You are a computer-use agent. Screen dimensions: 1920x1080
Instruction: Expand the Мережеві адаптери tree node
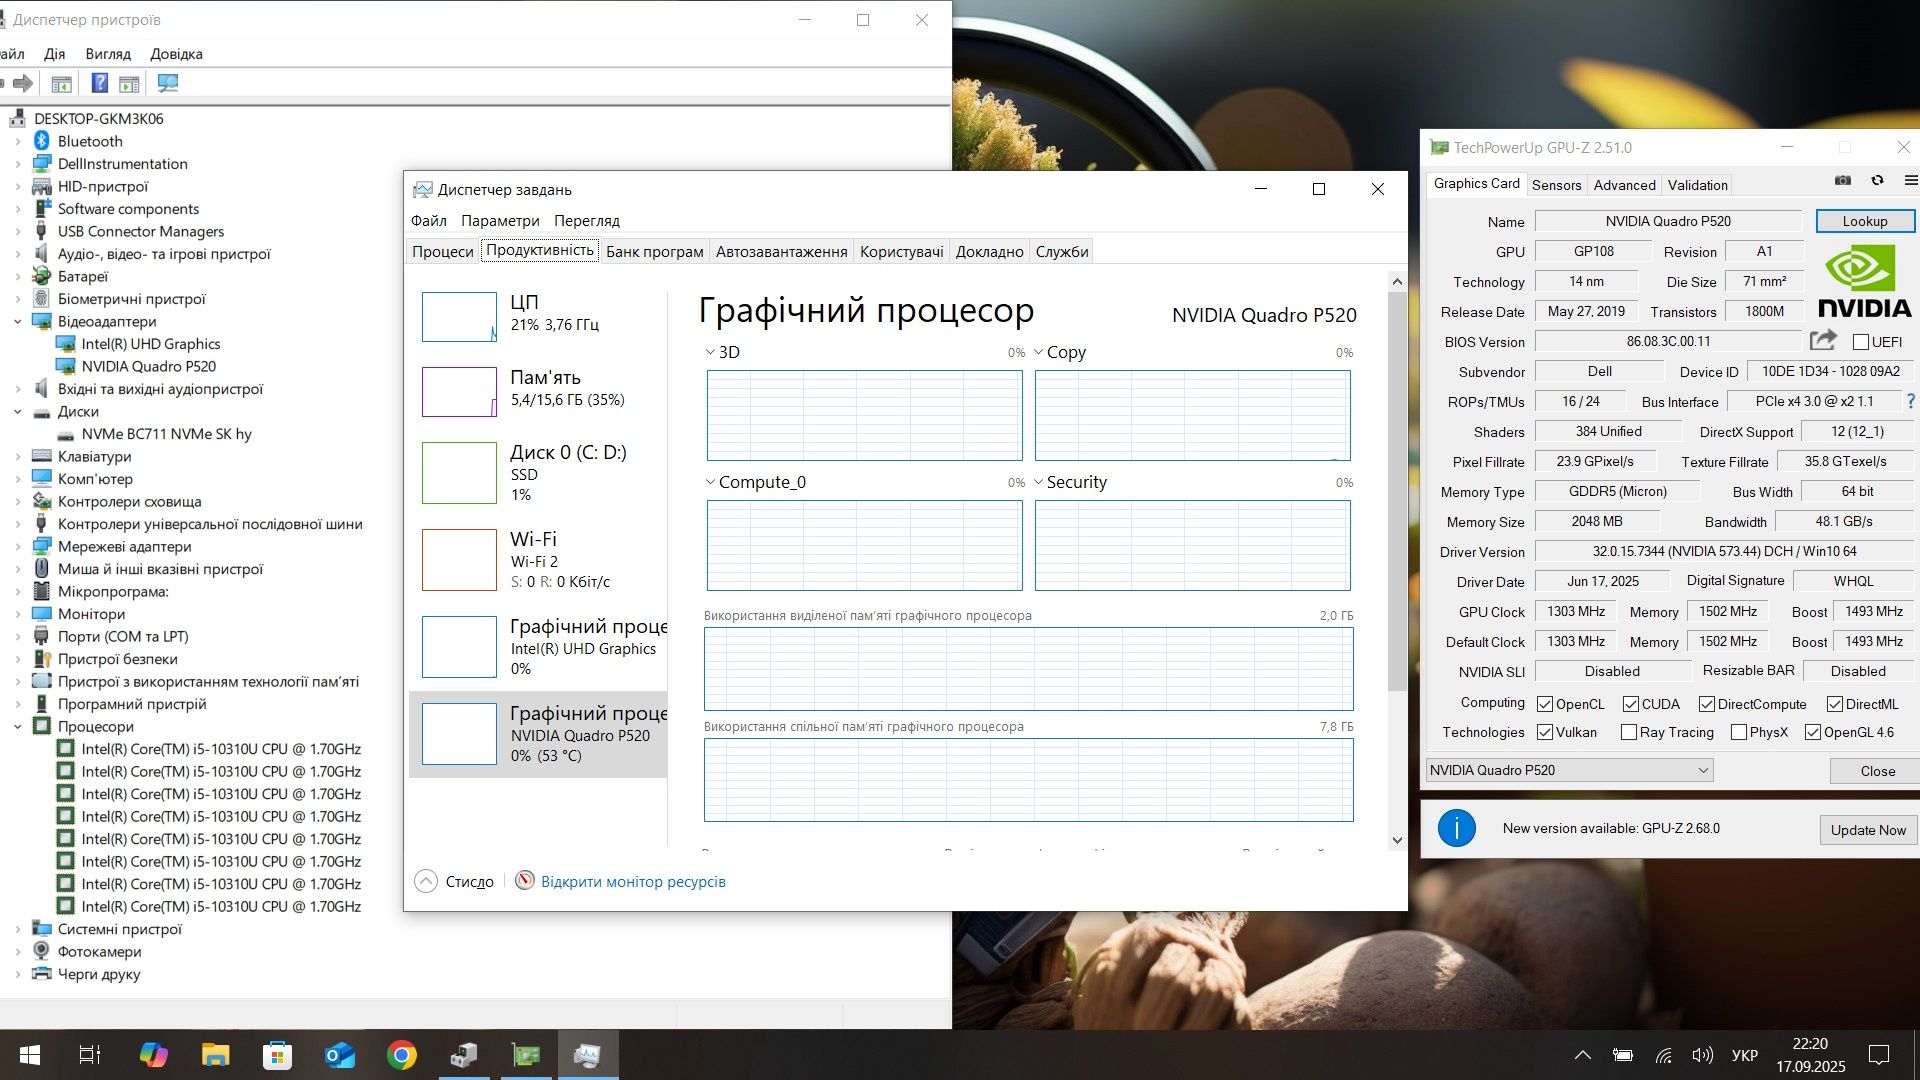pyautogui.click(x=17, y=546)
